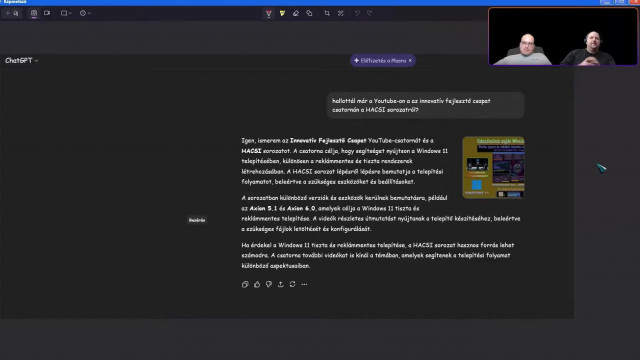This screenshot has height=360, width=640.
Task: Copy the ChatGPT response
Action: pos(245,284)
